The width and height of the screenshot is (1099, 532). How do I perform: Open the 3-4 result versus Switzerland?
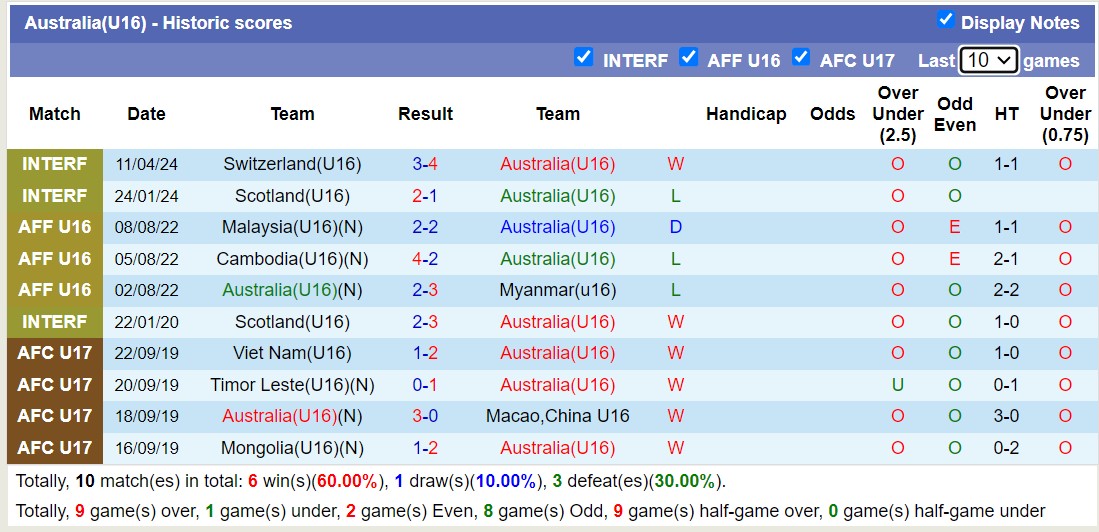(425, 164)
